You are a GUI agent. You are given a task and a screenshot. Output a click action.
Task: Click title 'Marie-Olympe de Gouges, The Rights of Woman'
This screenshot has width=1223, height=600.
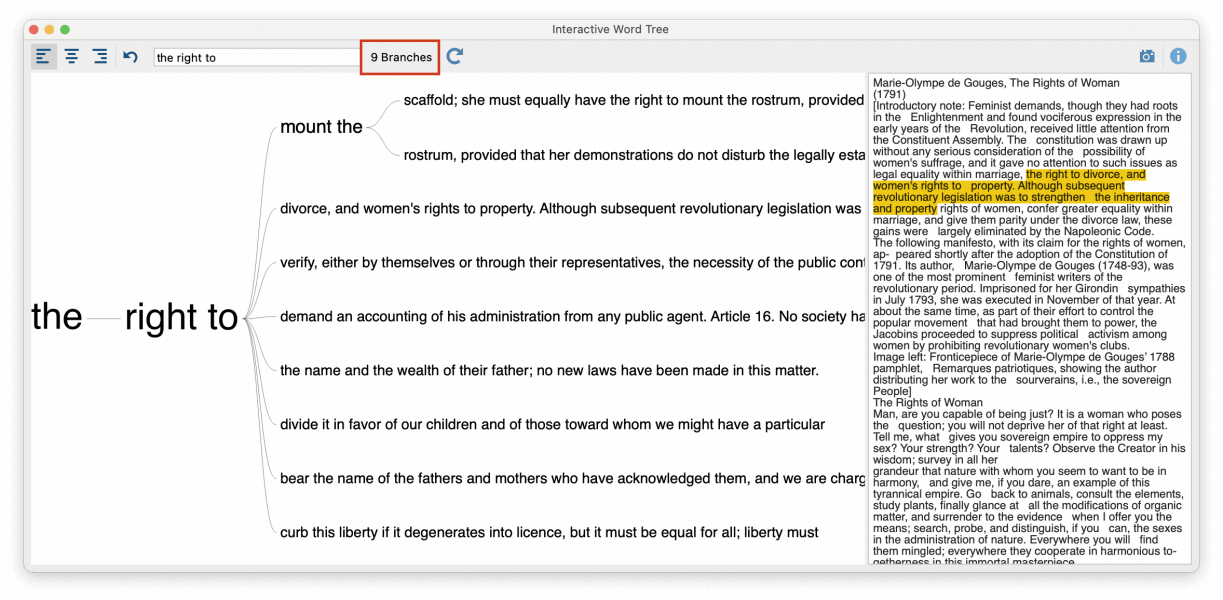996,83
